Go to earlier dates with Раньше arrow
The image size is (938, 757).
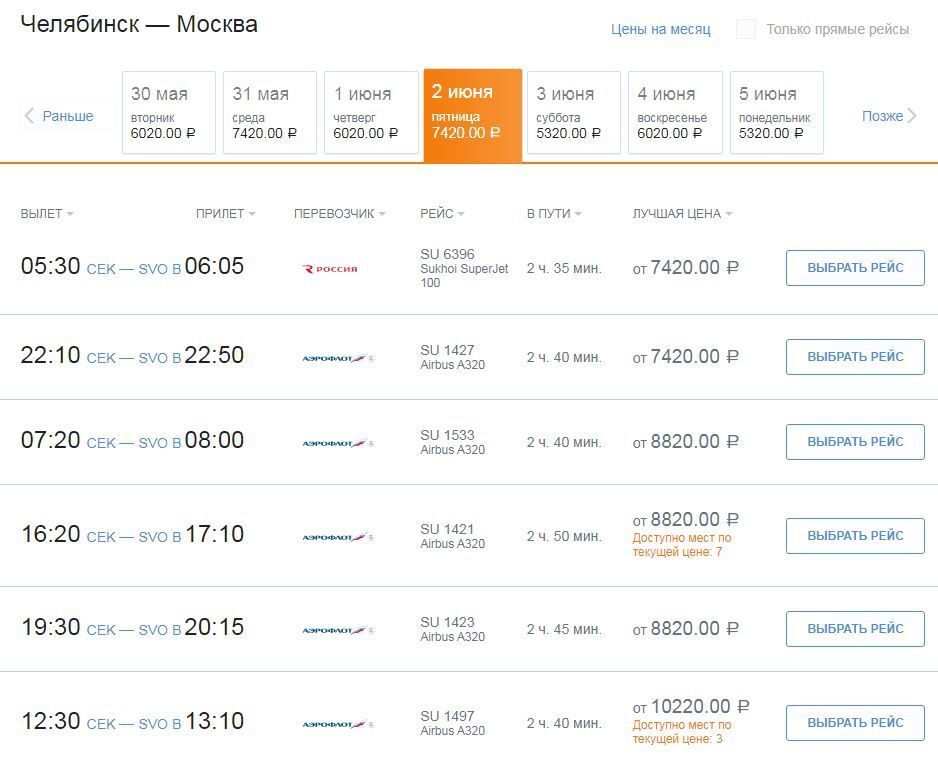(x=59, y=116)
